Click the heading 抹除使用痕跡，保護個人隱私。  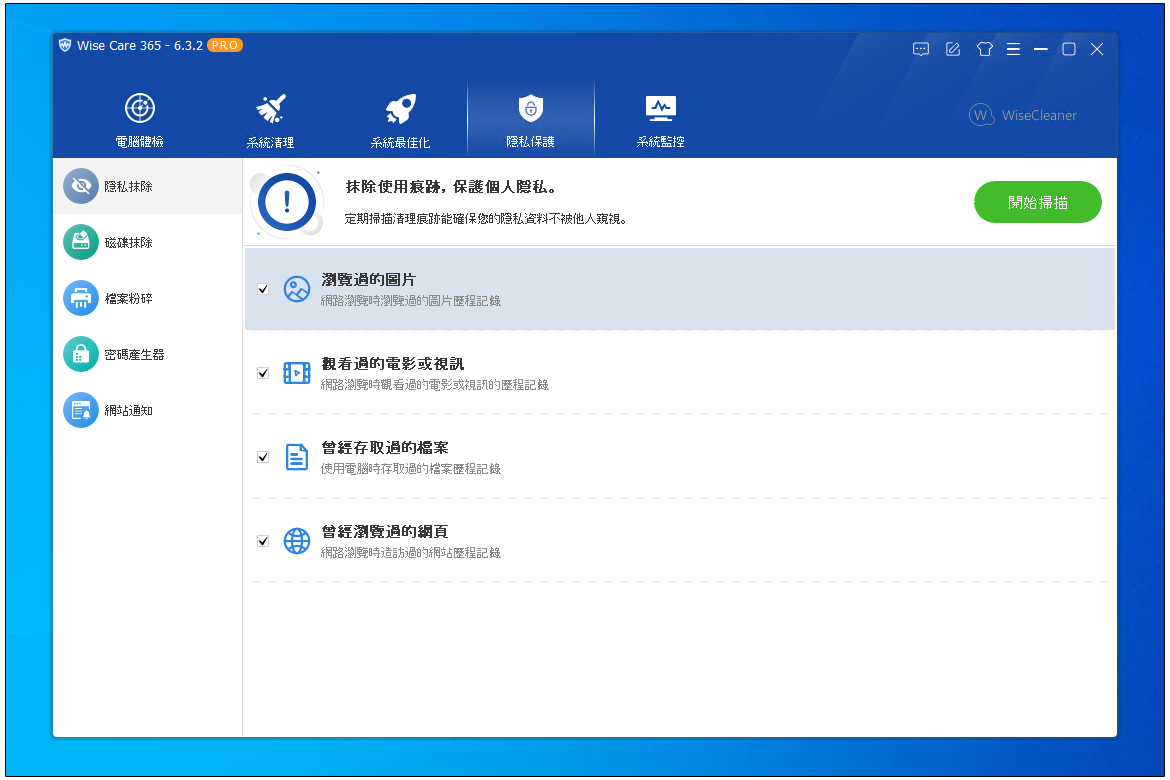pos(451,187)
